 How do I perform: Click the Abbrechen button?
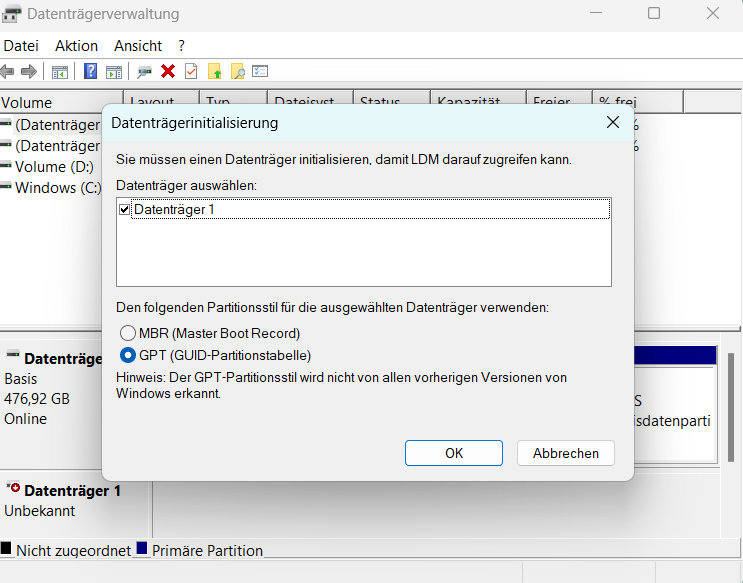click(566, 453)
